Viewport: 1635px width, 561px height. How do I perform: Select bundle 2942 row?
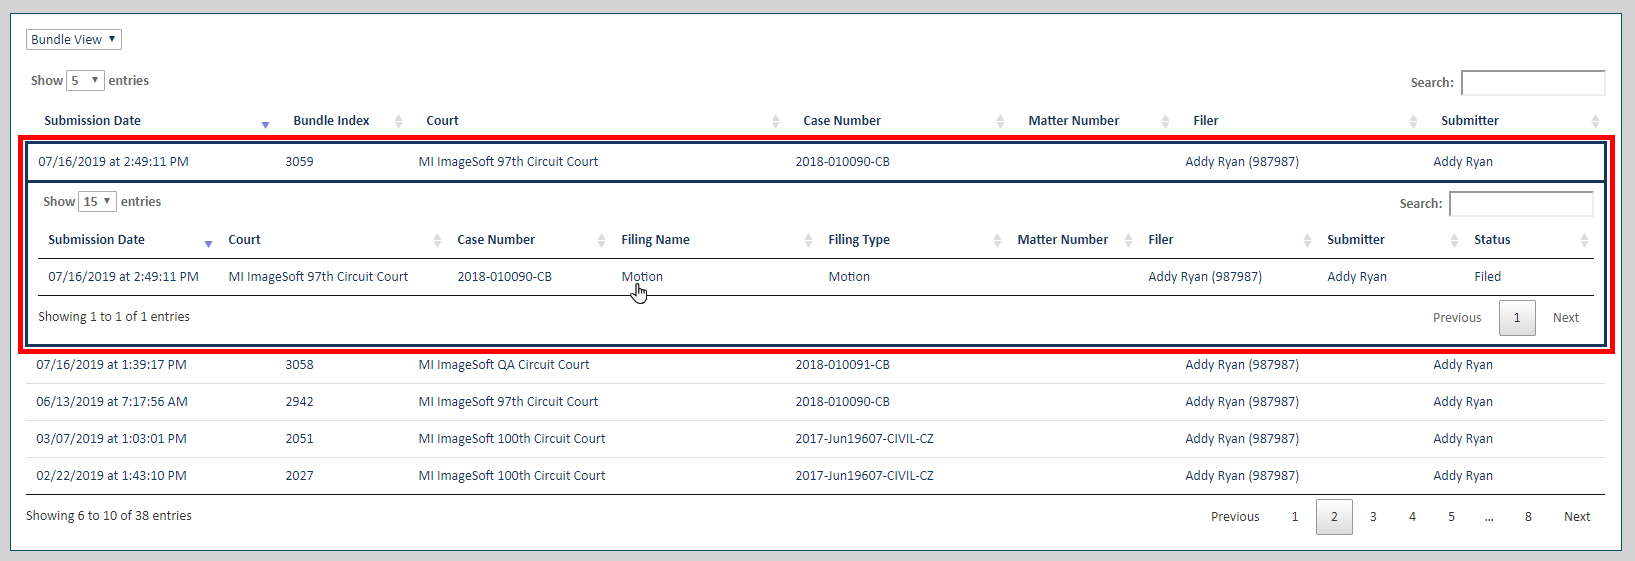point(816,402)
